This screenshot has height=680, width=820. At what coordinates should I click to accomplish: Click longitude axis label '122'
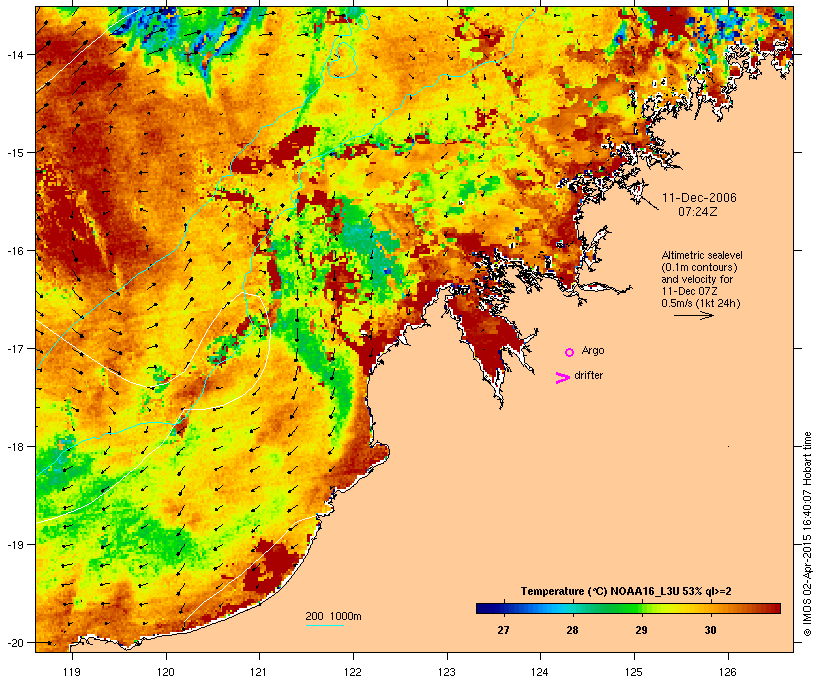pos(353,672)
